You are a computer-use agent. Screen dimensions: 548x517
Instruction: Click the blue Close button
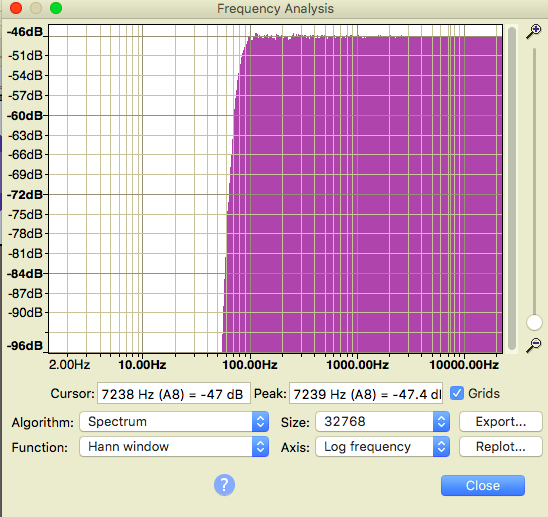coord(483,485)
